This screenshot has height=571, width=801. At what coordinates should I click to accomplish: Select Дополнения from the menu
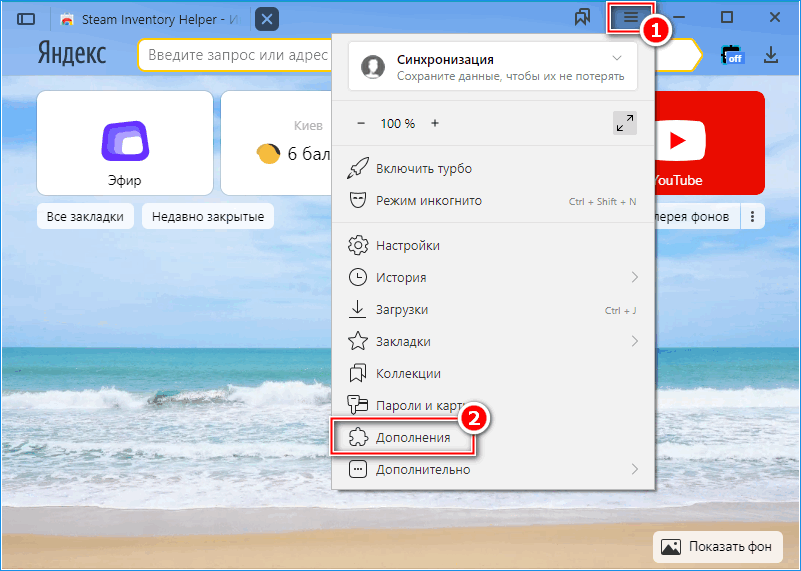pyautogui.click(x=413, y=437)
